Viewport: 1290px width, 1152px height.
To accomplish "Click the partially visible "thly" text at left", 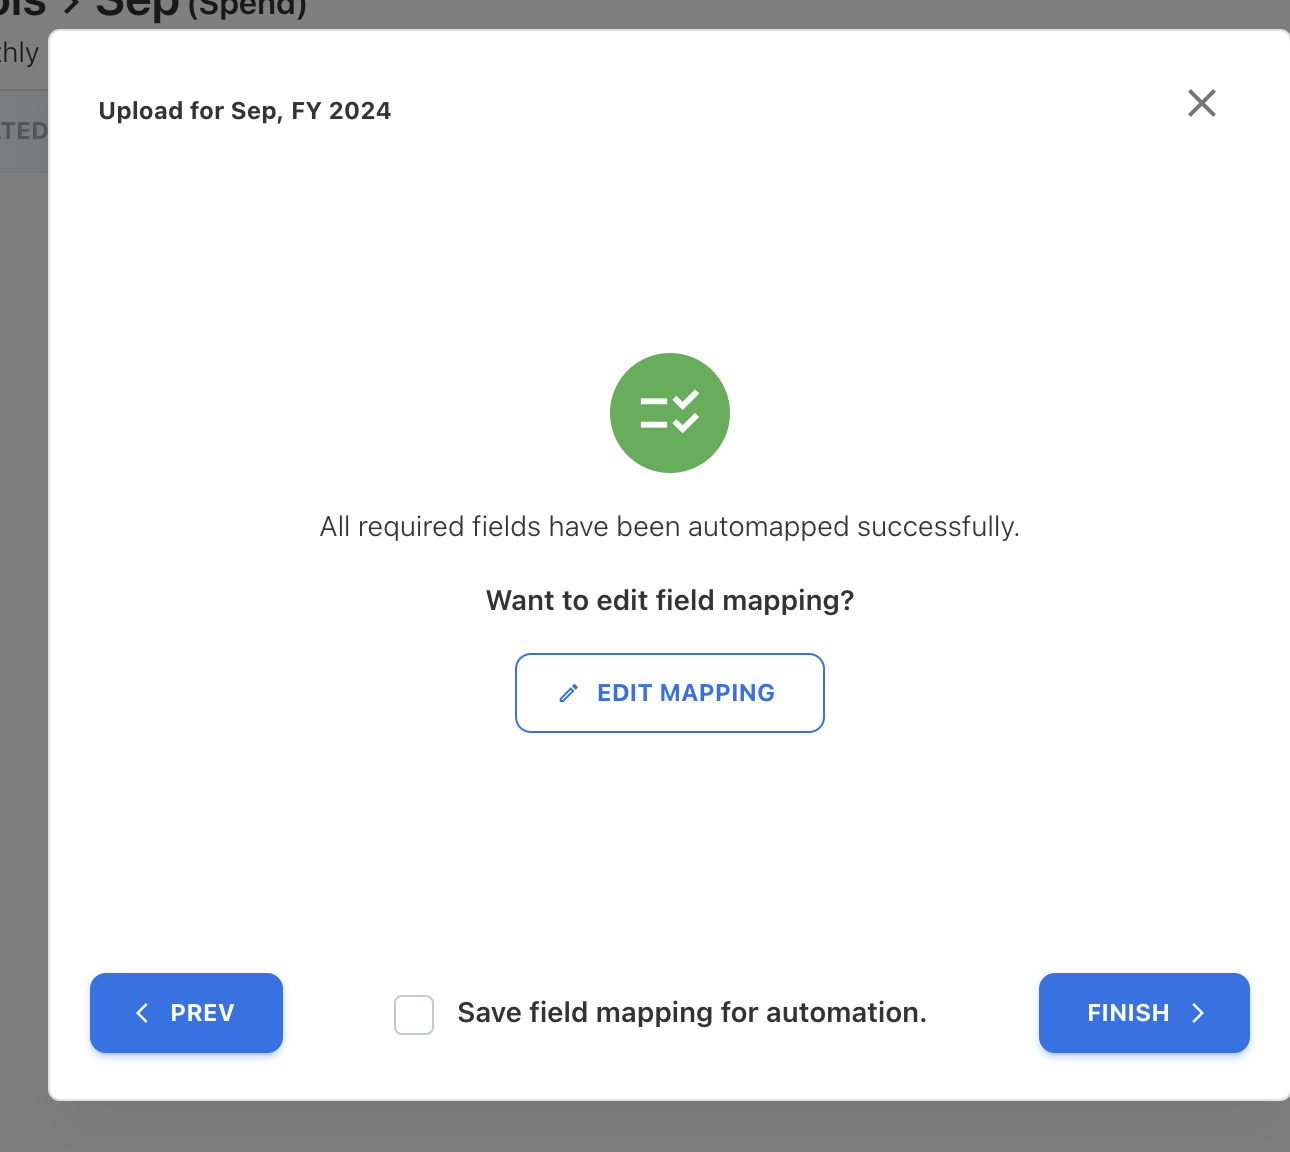I will [x=19, y=53].
